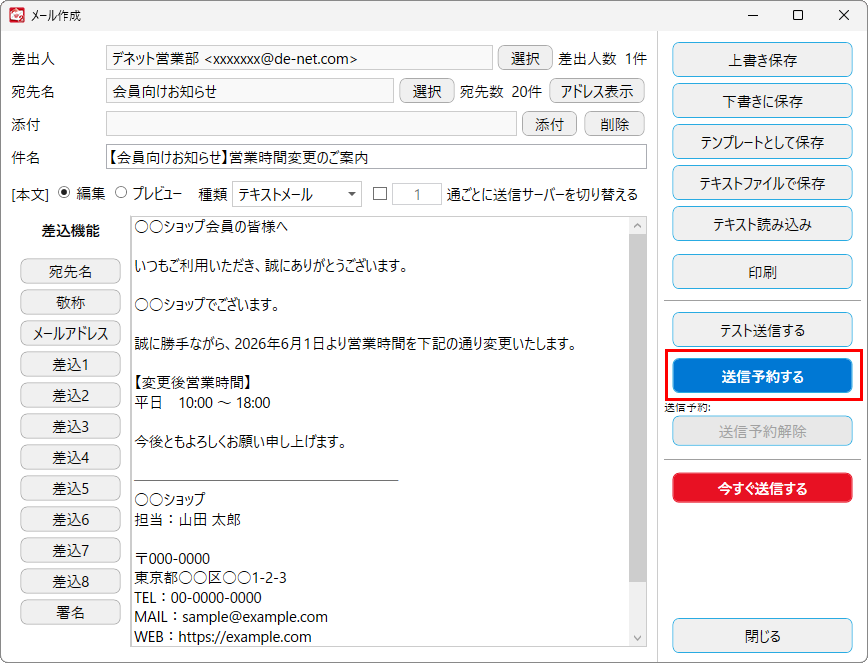Click テンプレートとして保存 button
Screen dimensions: 868x663
[762, 142]
